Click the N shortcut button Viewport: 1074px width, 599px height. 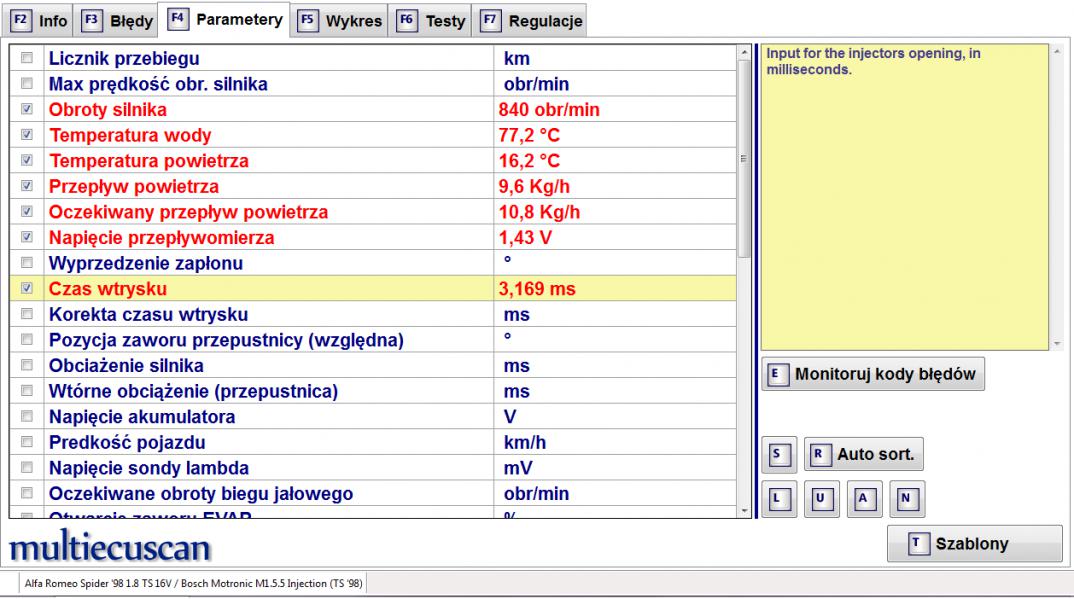(x=907, y=499)
